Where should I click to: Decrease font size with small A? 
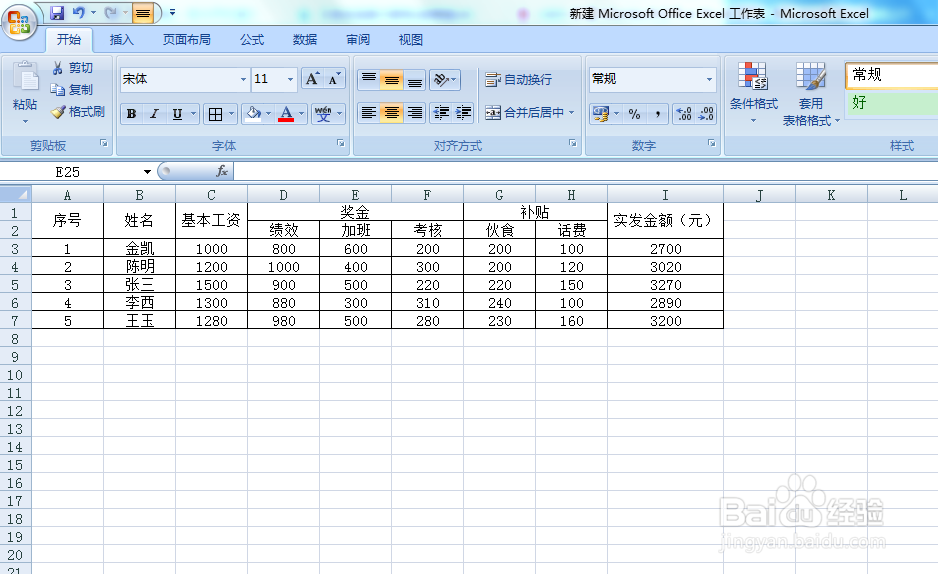pyautogui.click(x=334, y=79)
